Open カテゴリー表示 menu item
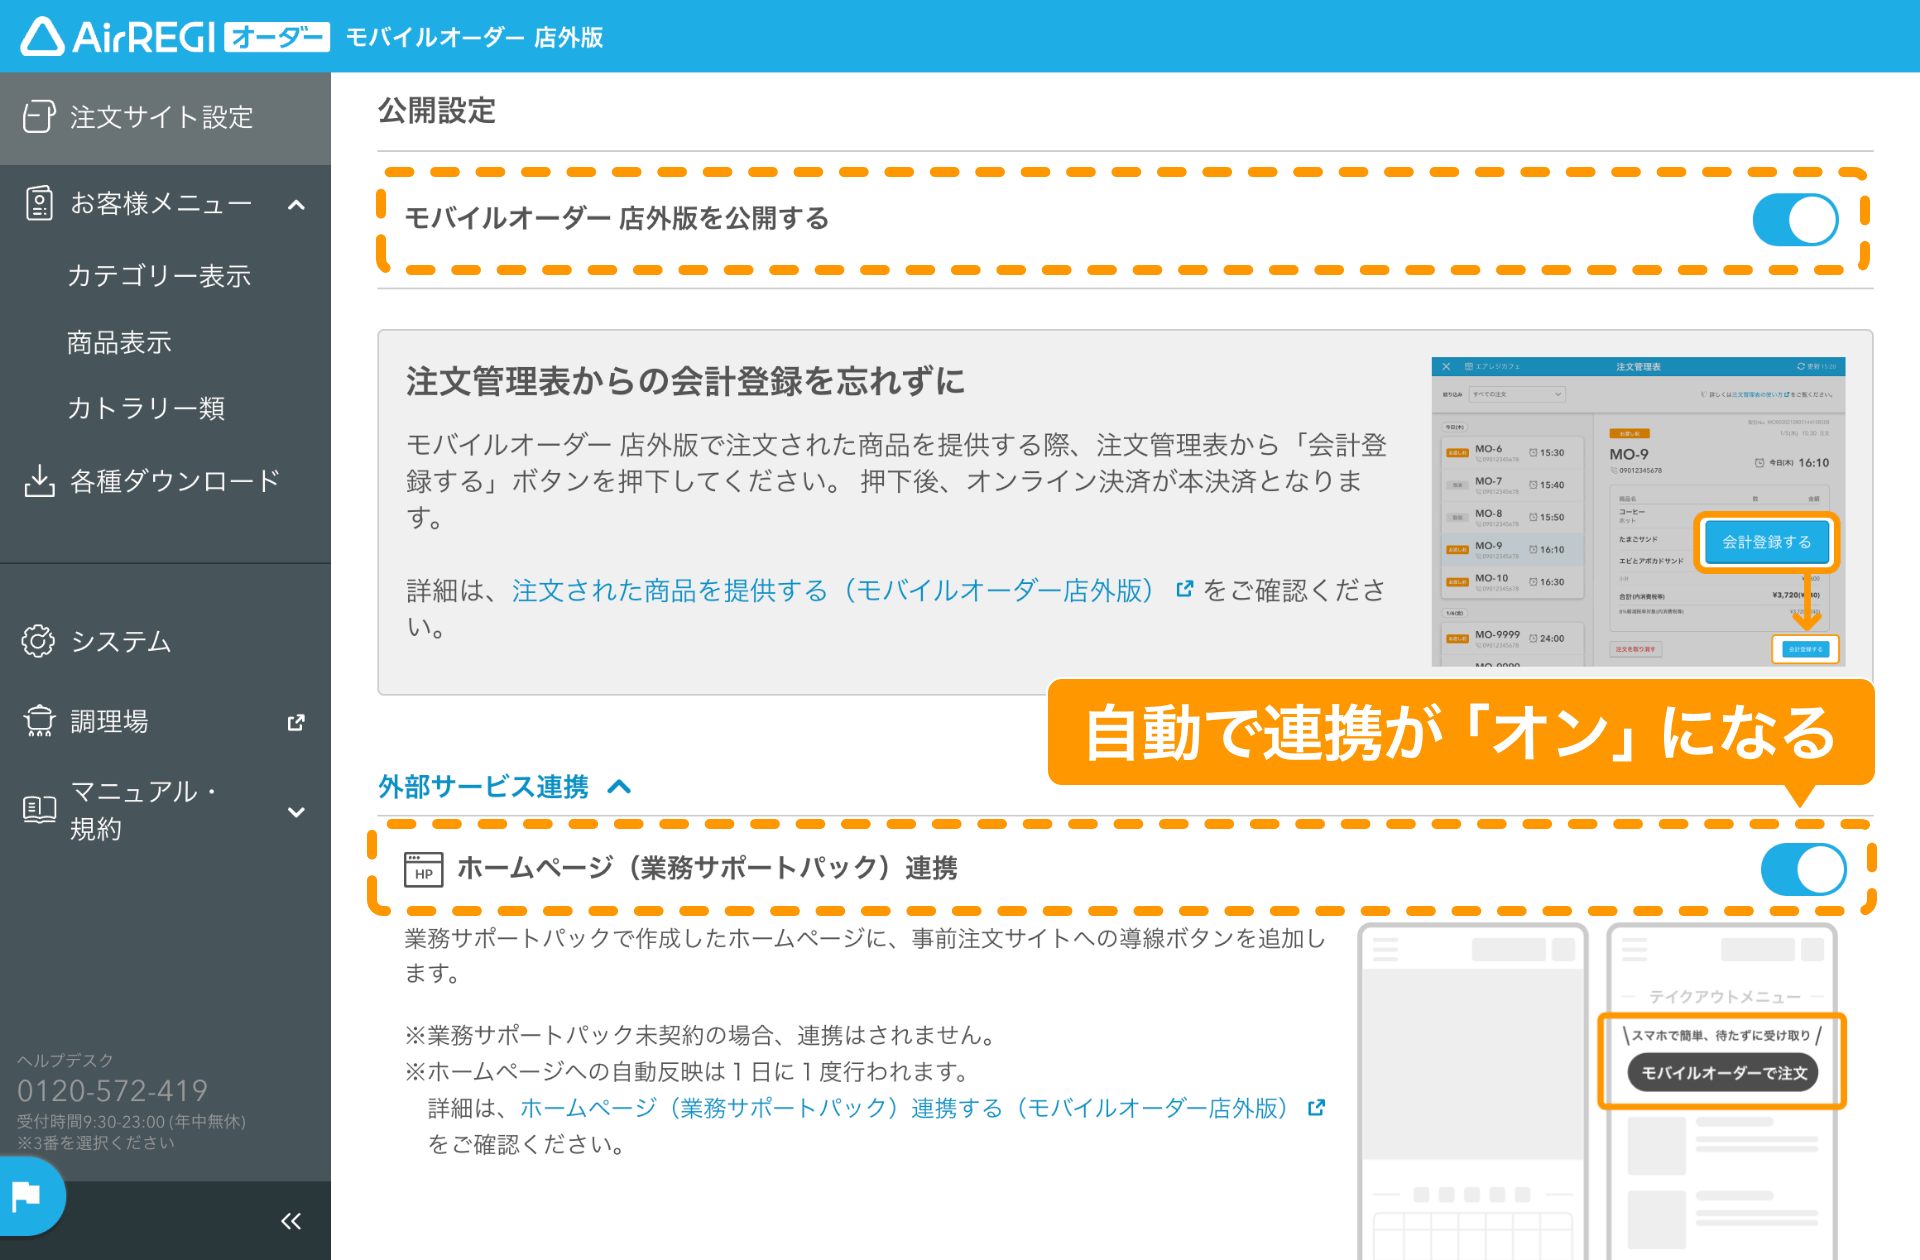Viewport: 1920px width, 1260px height. click(159, 275)
